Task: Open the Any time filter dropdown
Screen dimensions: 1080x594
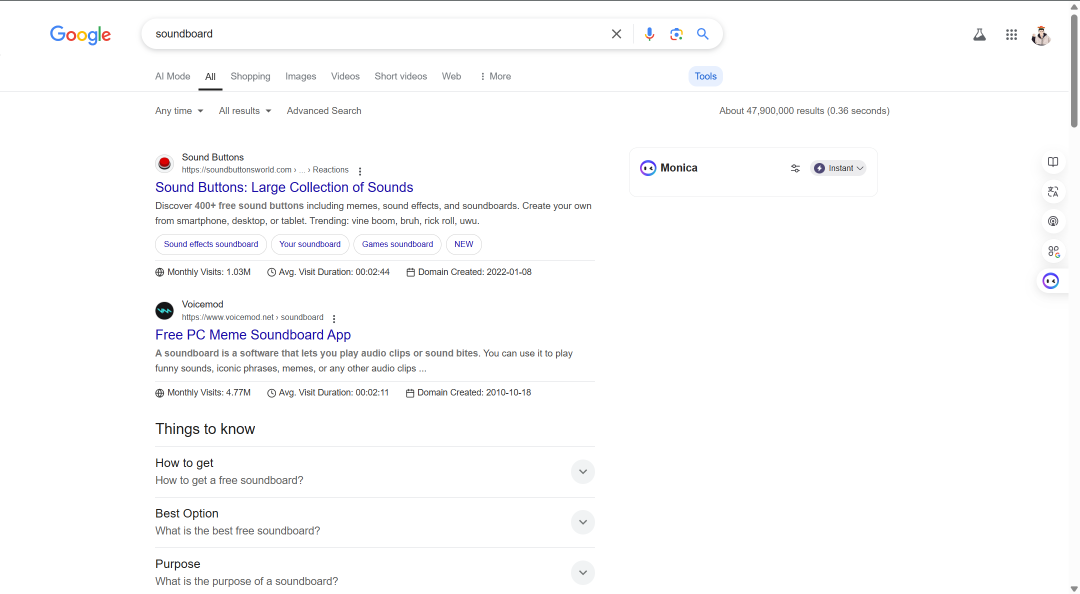Action: [179, 111]
